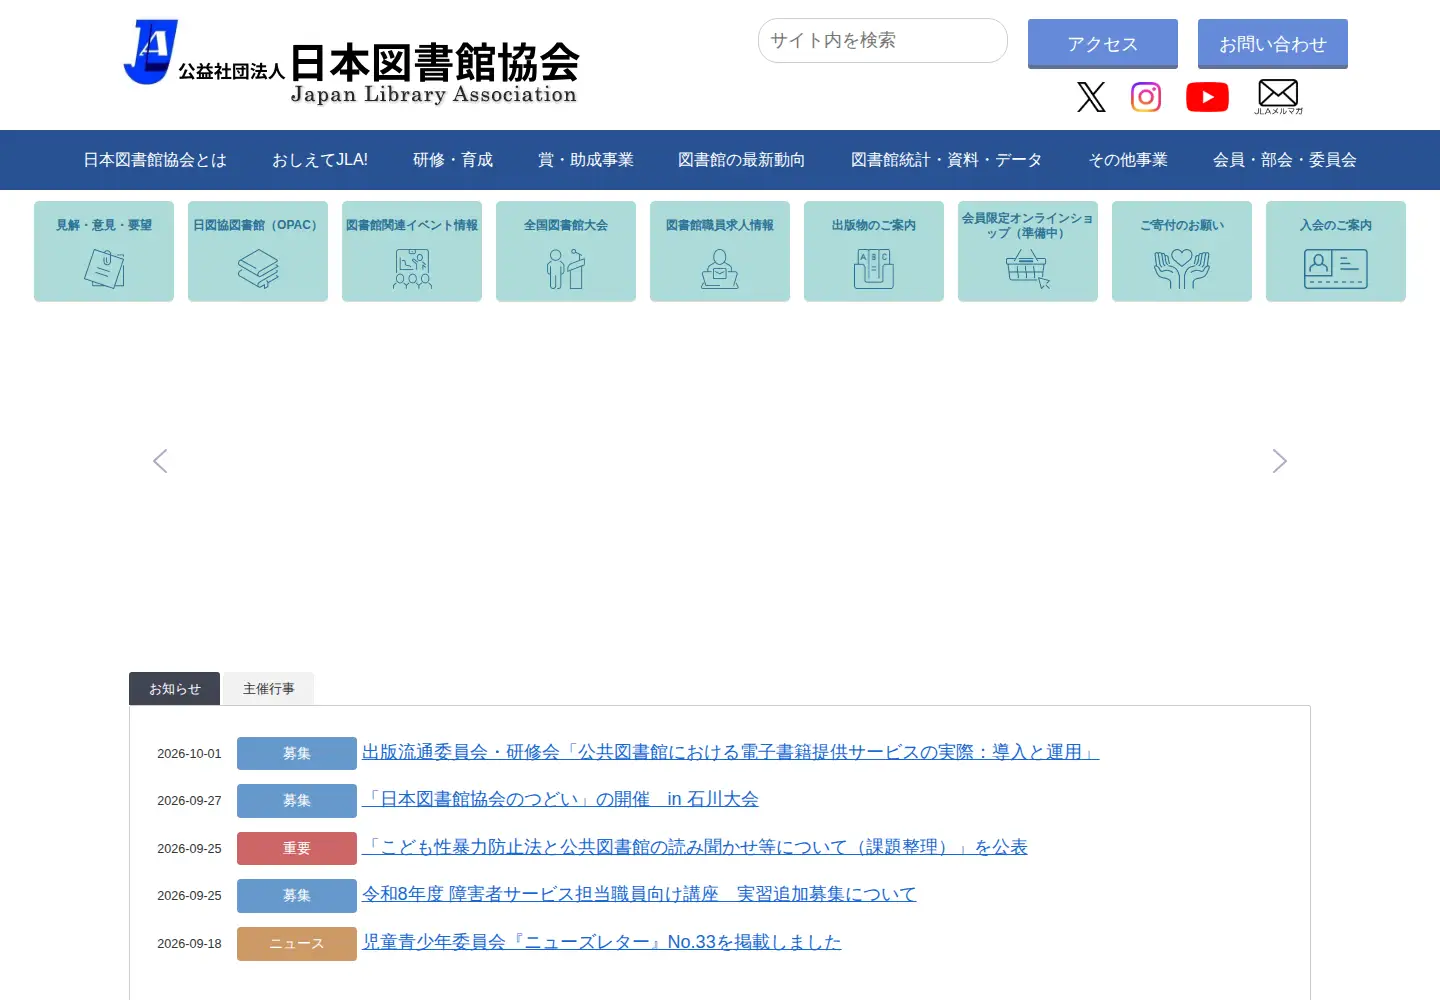Open the 出版物のご案内 tile

[x=874, y=251]
